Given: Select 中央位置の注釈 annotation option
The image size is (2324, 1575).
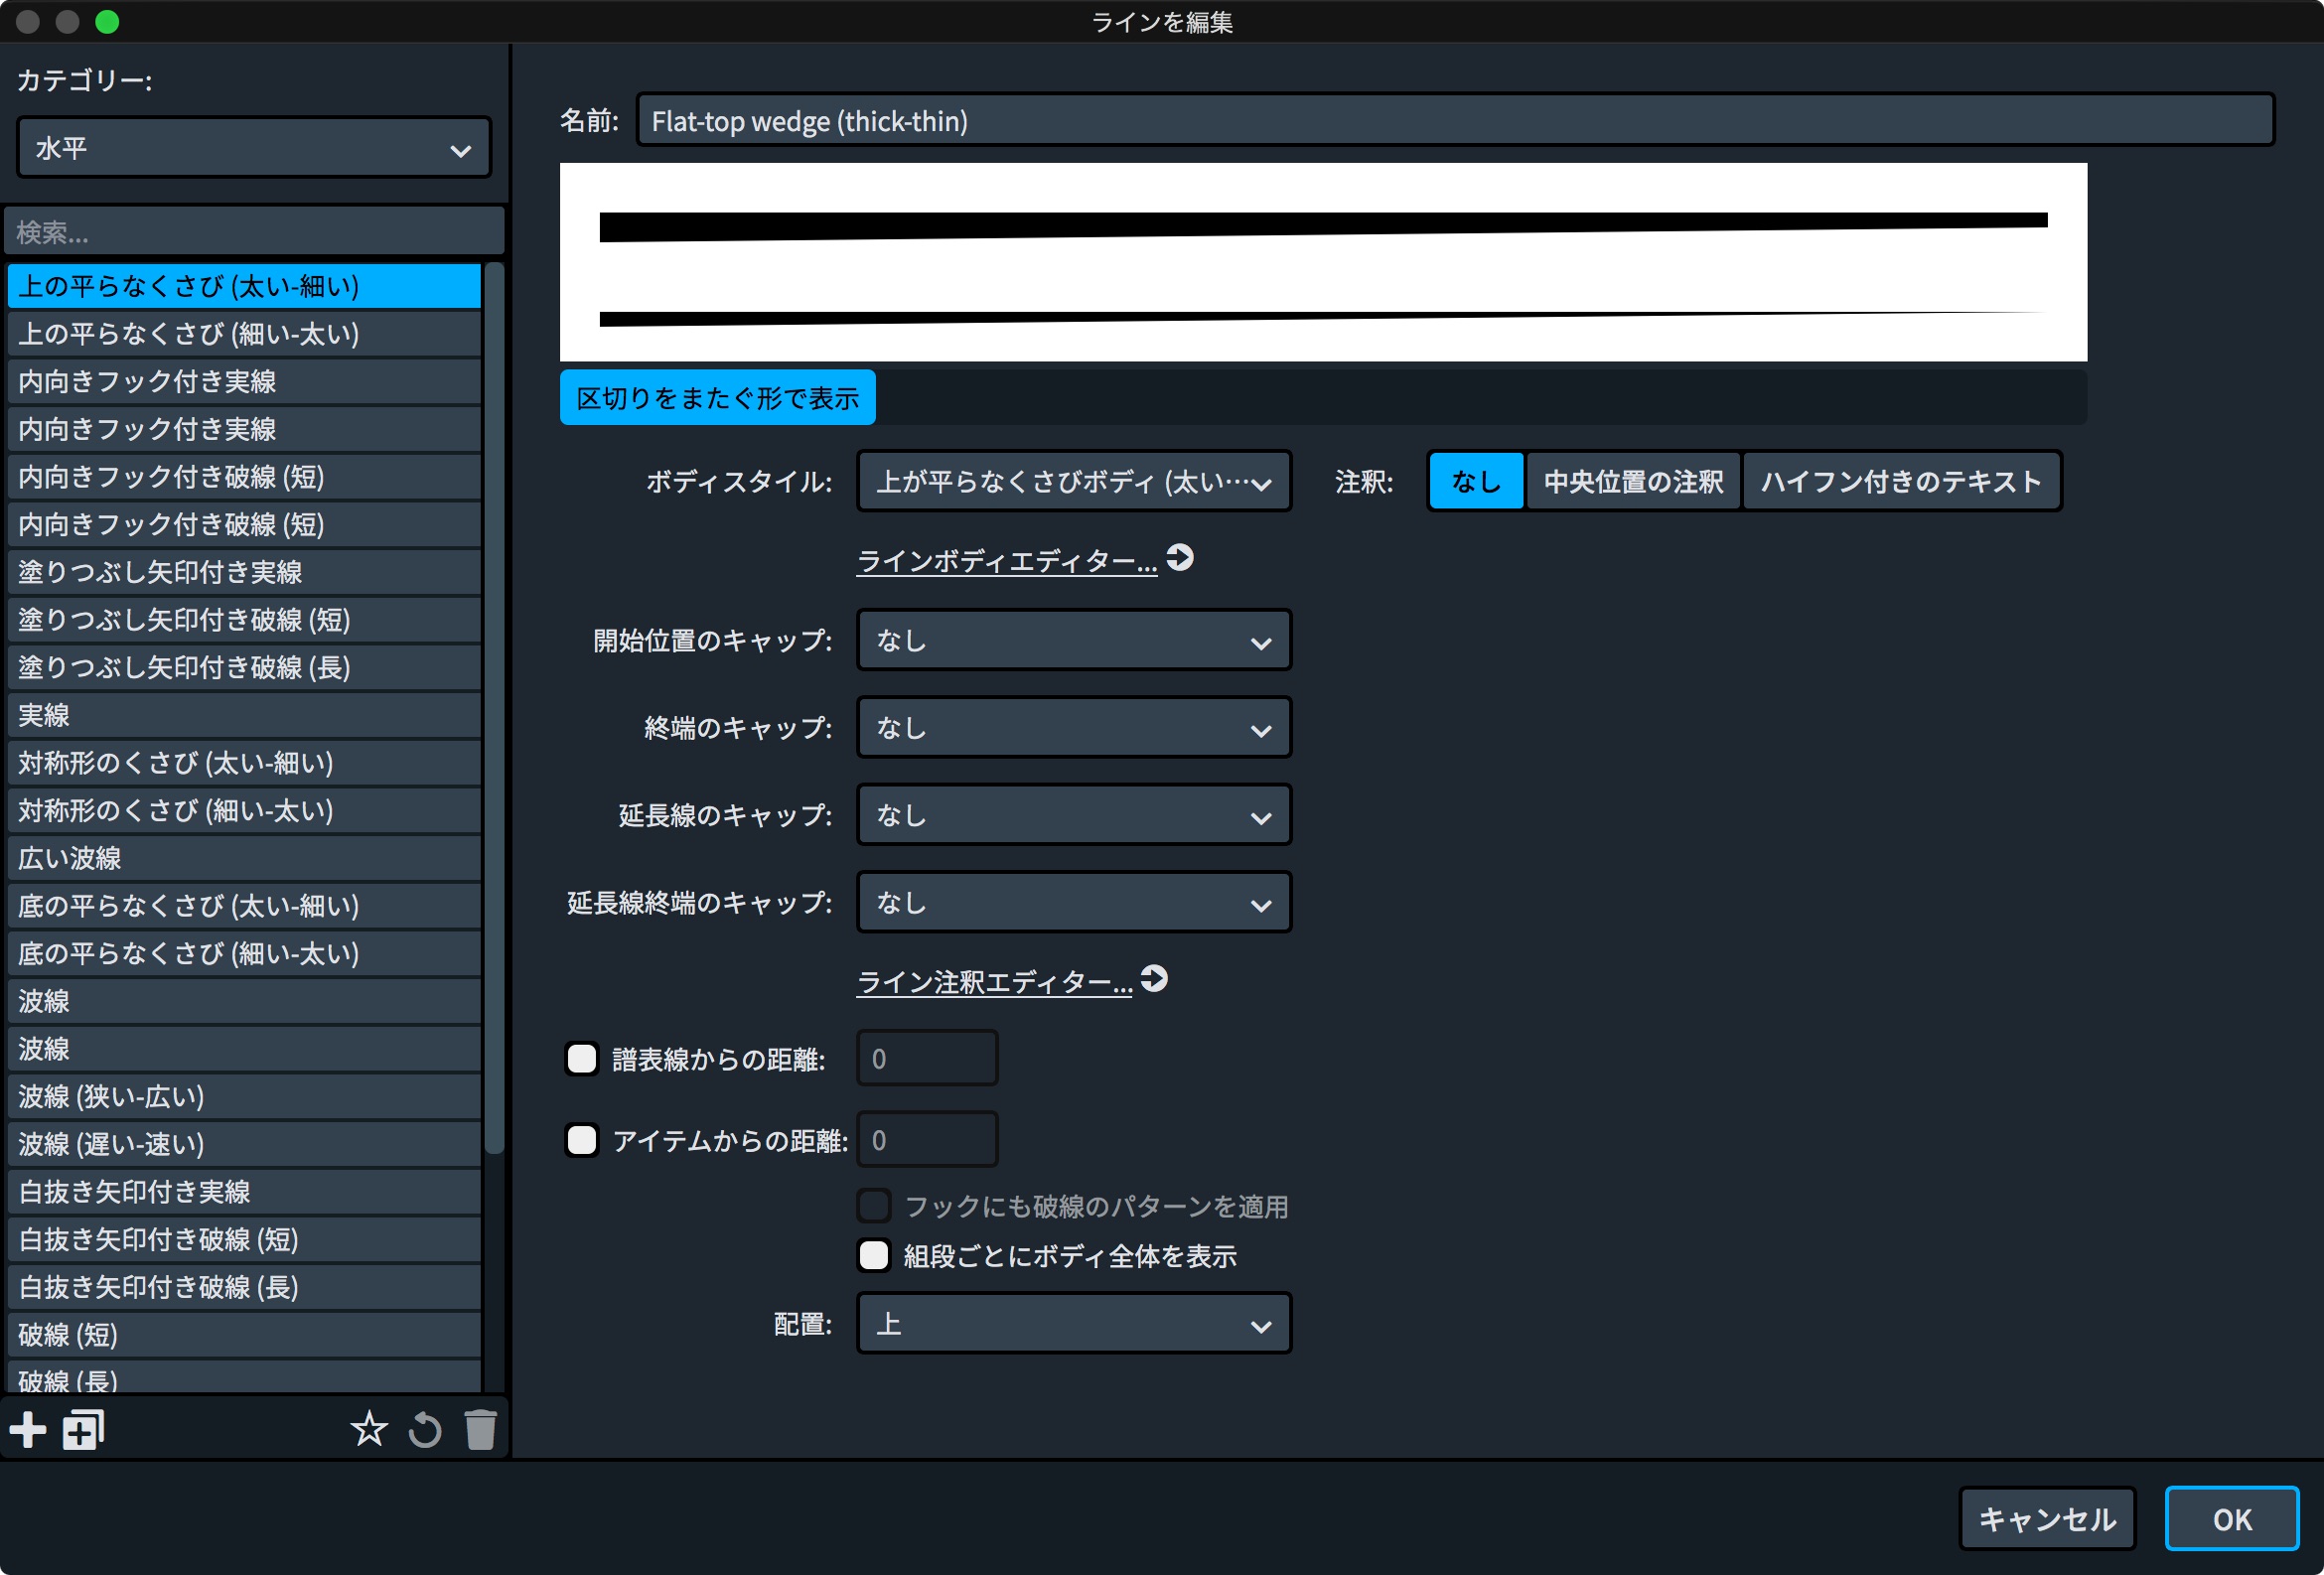Looking at the screenshot, I should [1633, 481].
